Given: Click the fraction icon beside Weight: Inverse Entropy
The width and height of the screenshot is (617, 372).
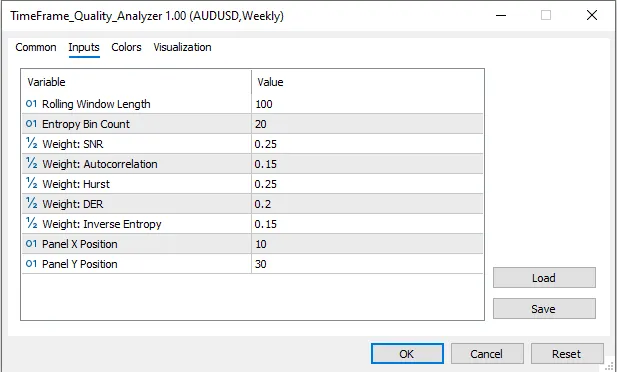Looking at the screenshot, I should [31, 224].
